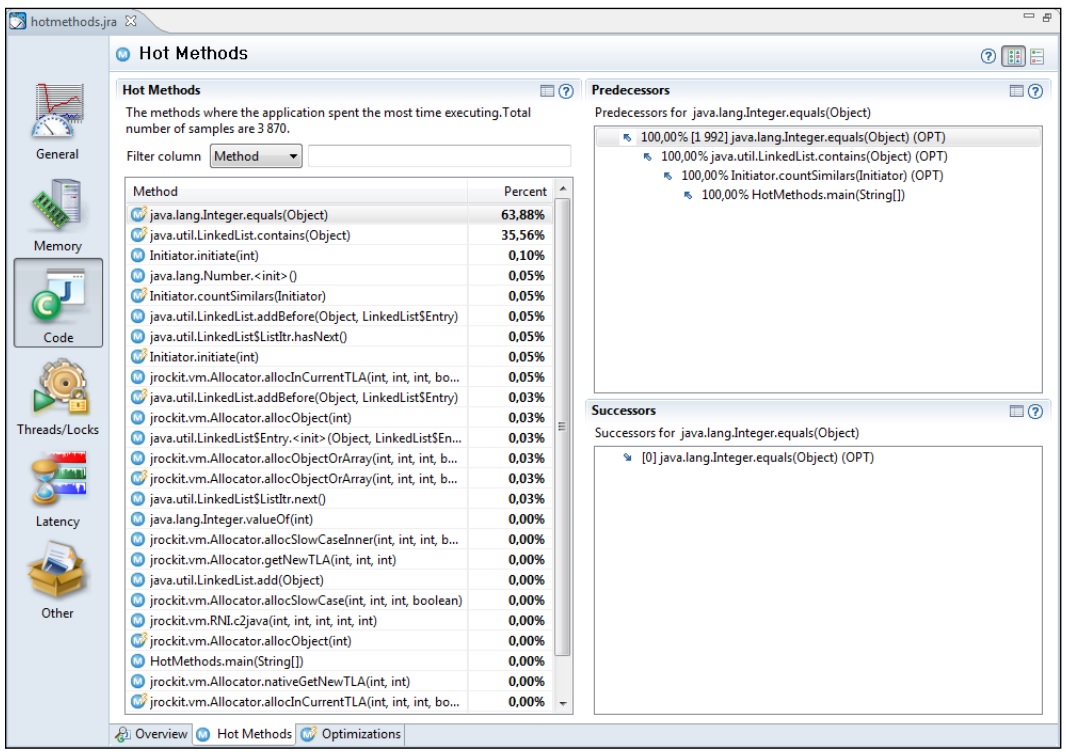Switch to the Overview tab

(x=151, y=734)
